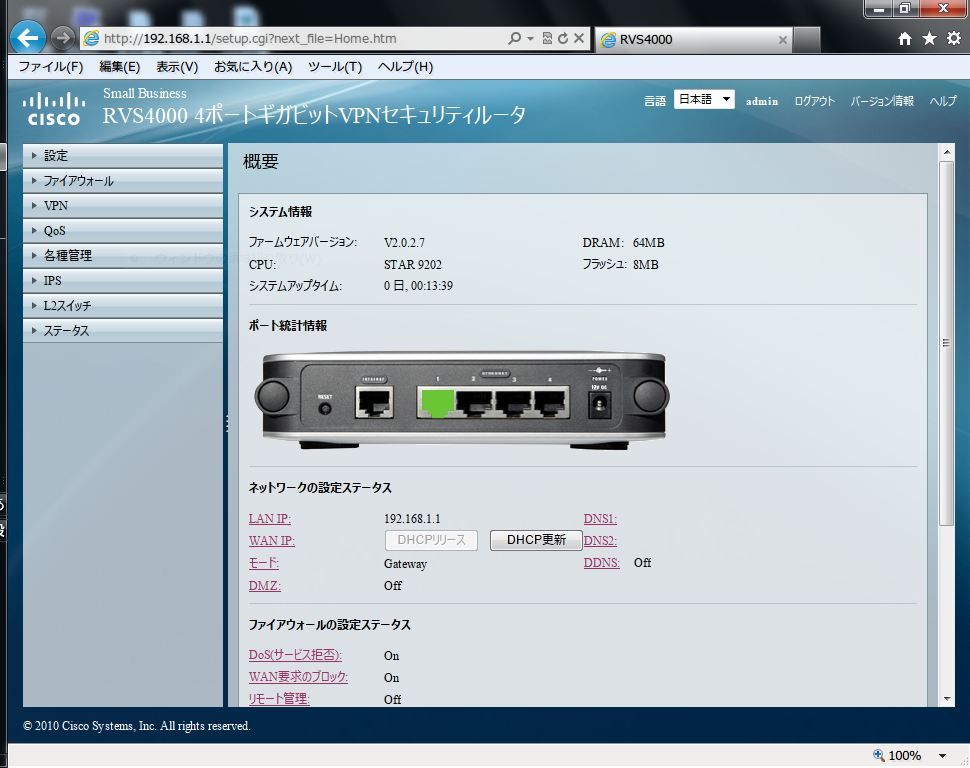
Task: Expand the ファイアウォール menu section
Action: [122, 181]
